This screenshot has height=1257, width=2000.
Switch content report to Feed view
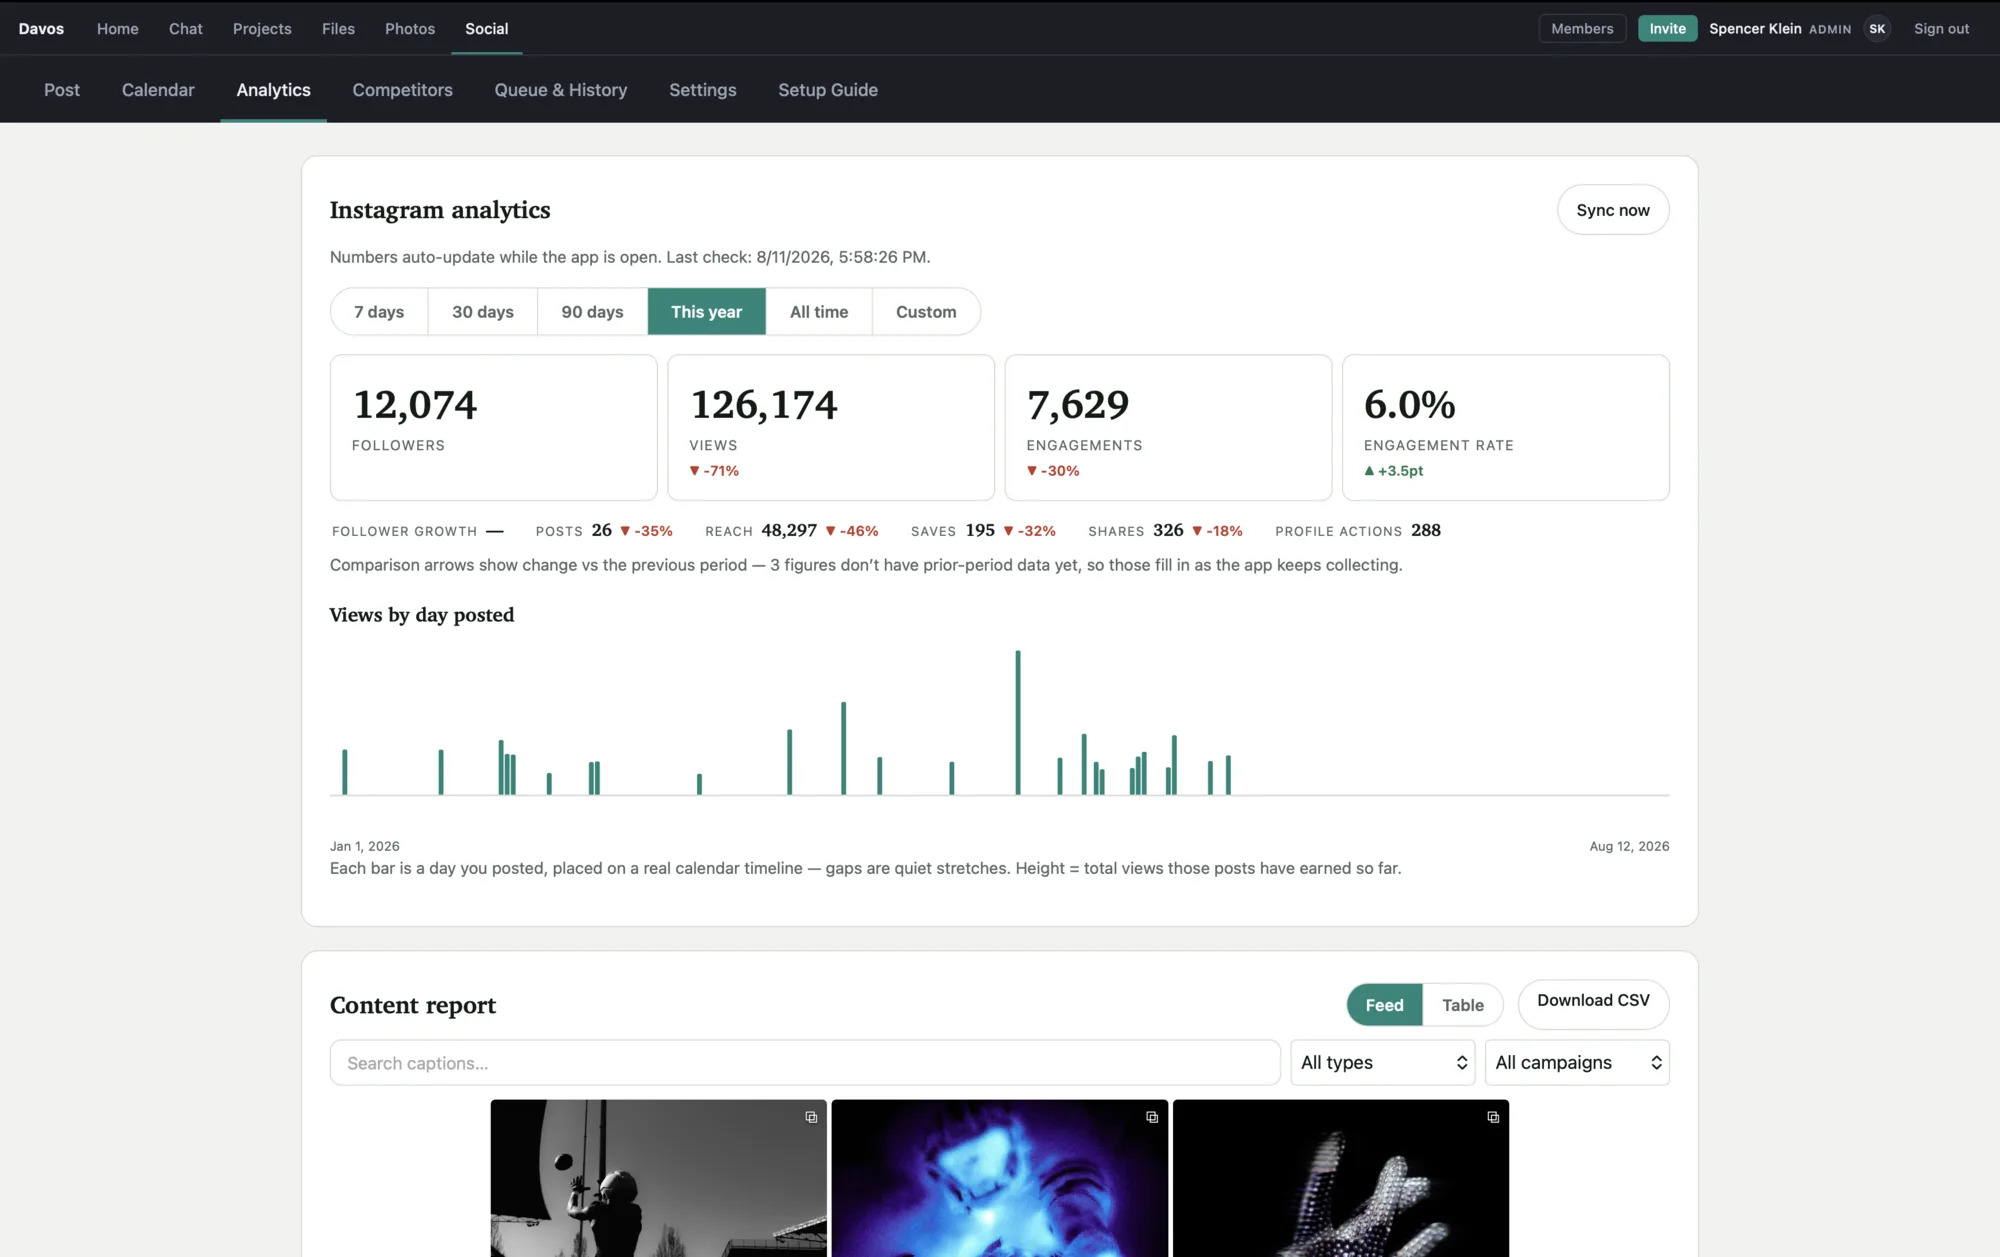(x=1385, y=1005)
